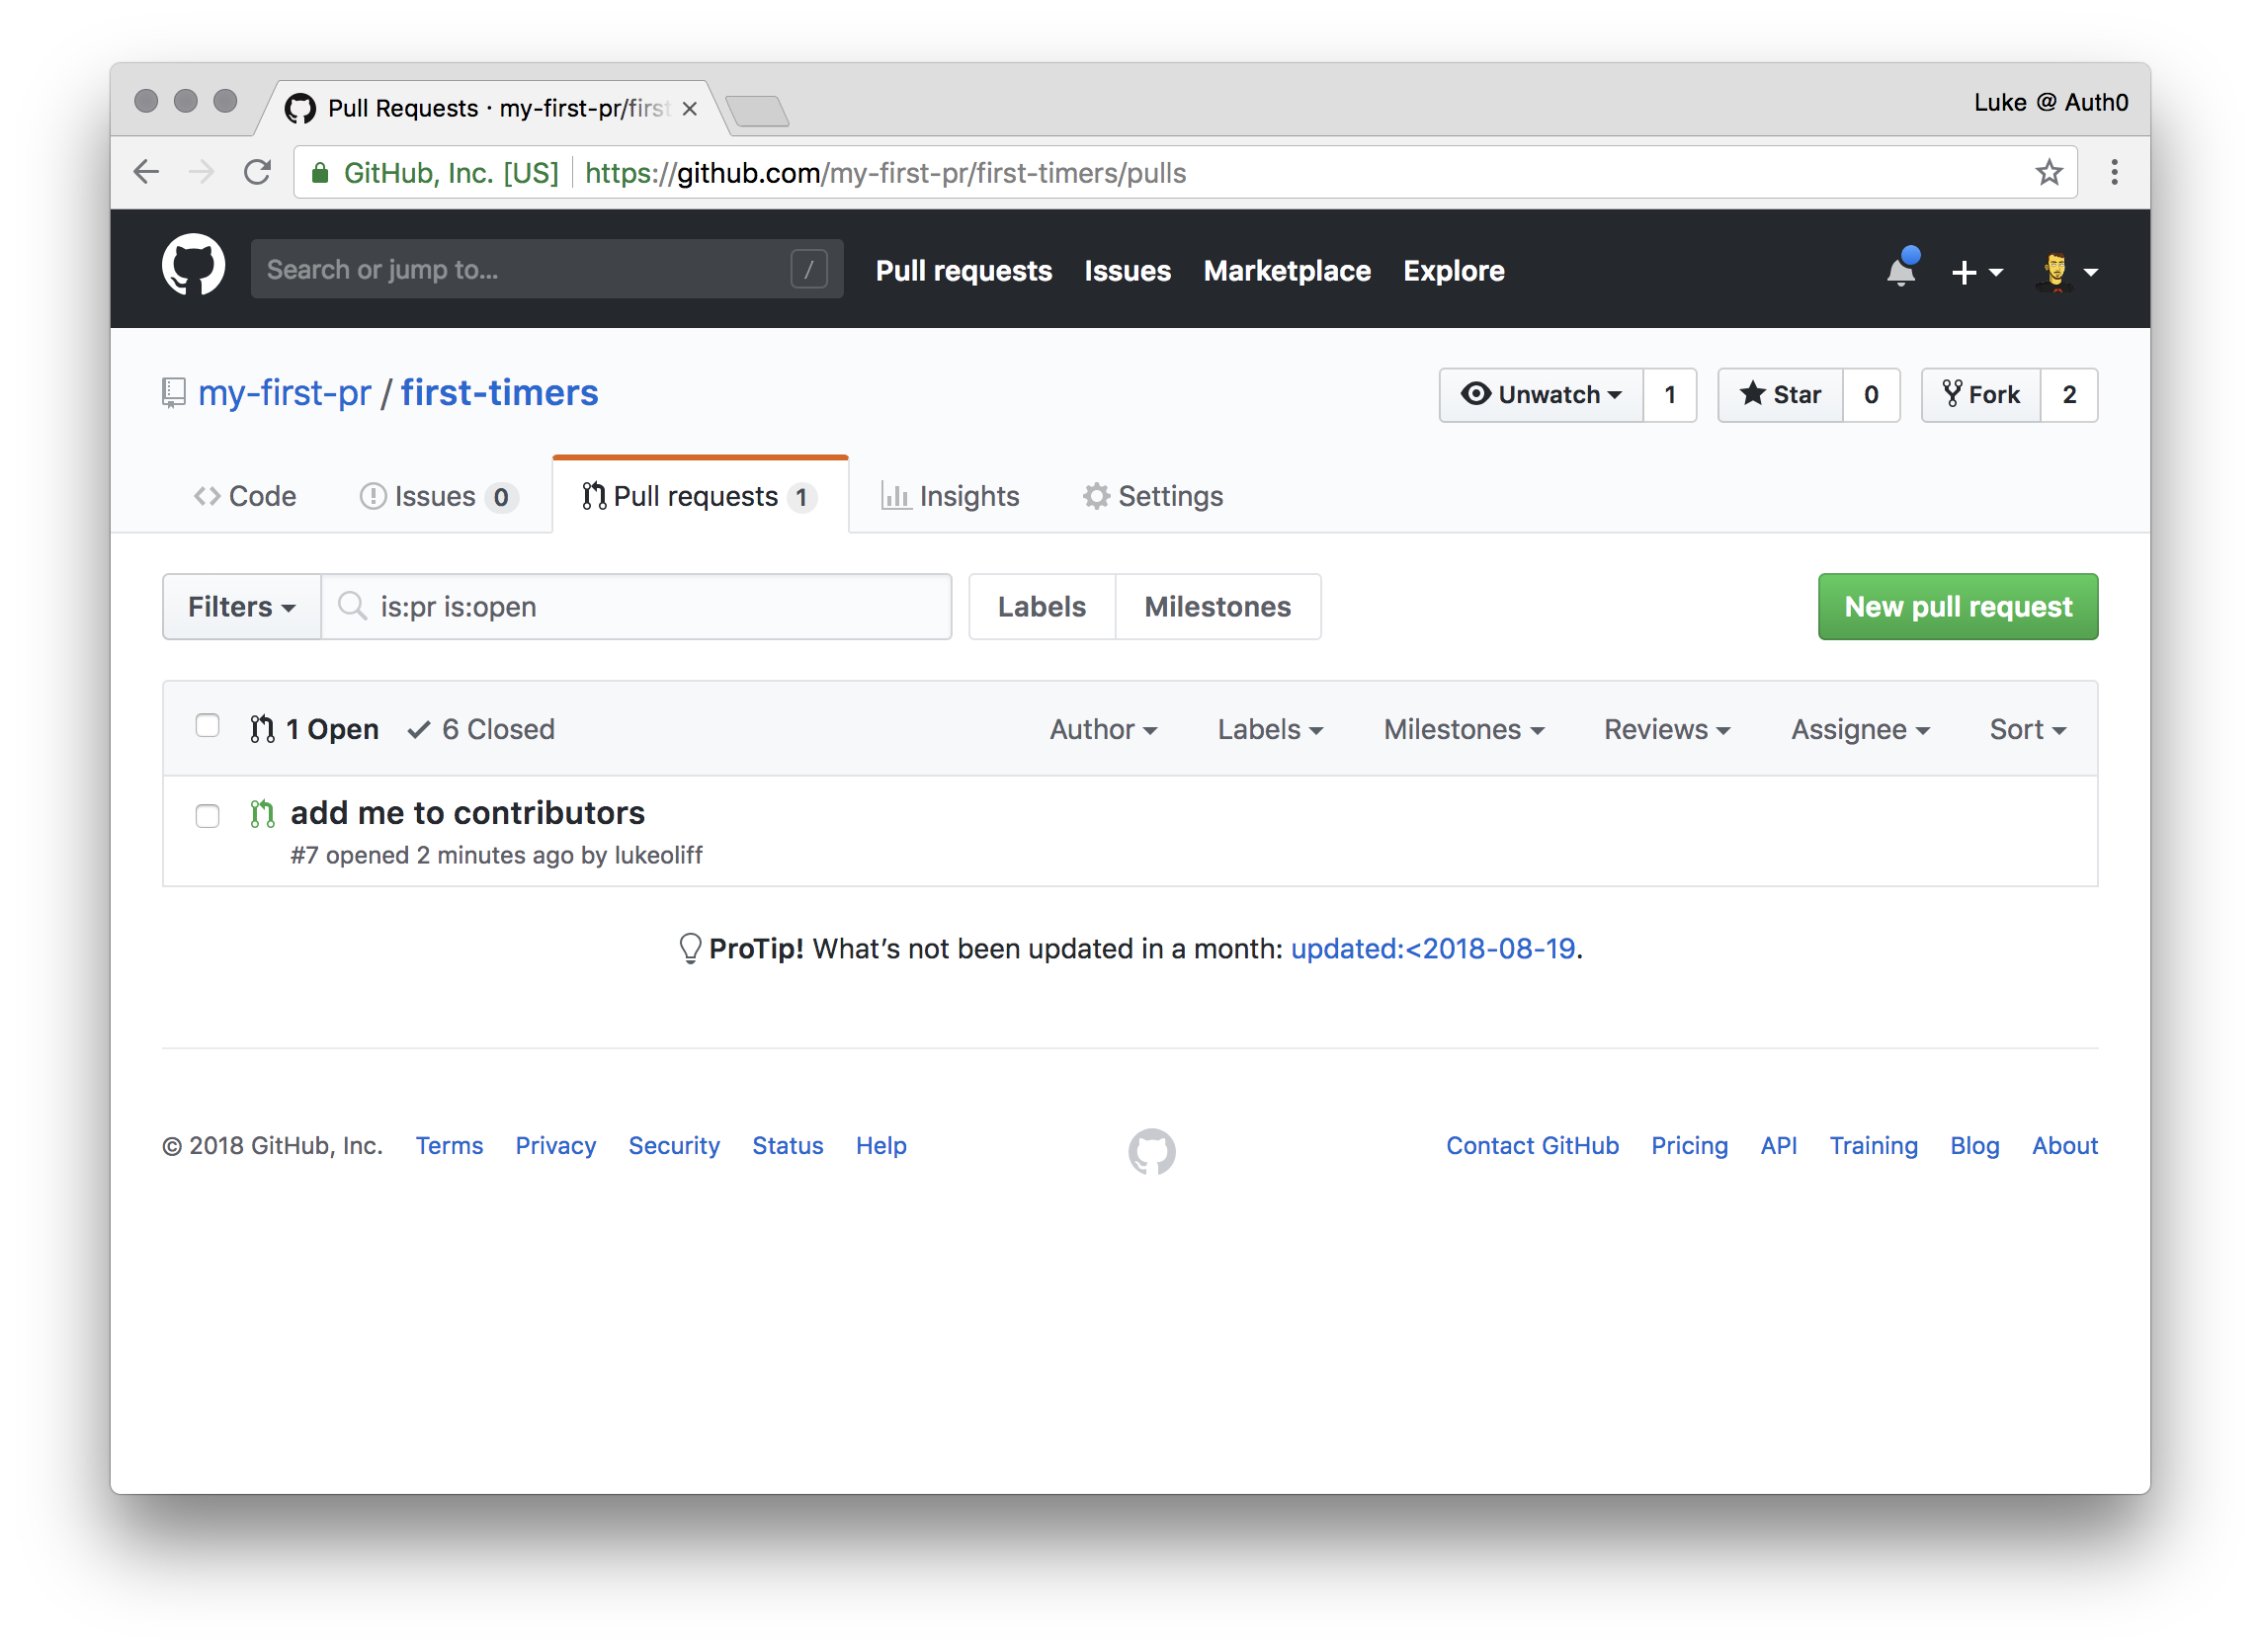Open the Unwatch dropdown
This screenshot has height=1652, width=2261.
(x=1541, y=395)
